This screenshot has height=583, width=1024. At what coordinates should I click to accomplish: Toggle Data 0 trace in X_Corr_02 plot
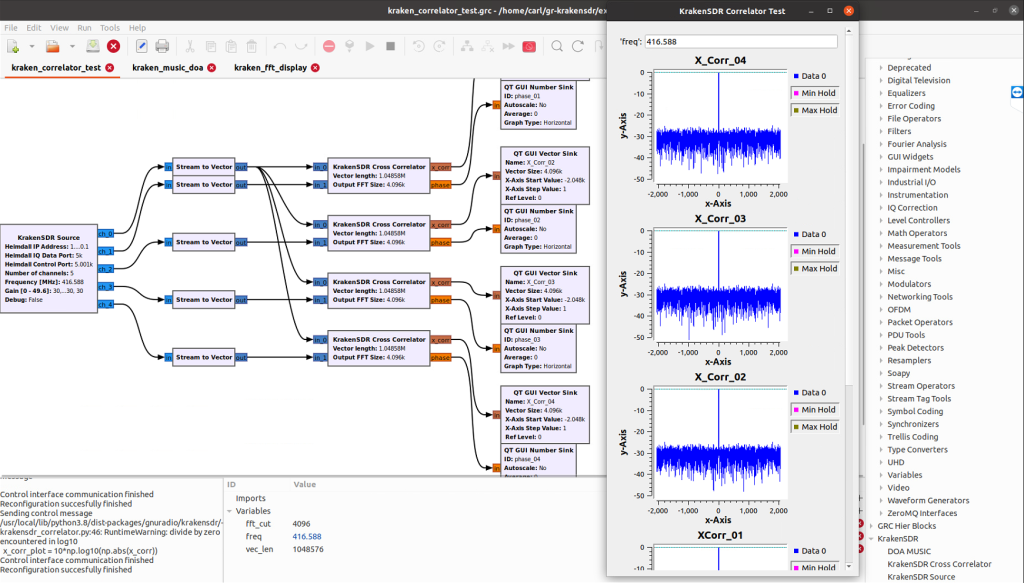click(810, 393)
